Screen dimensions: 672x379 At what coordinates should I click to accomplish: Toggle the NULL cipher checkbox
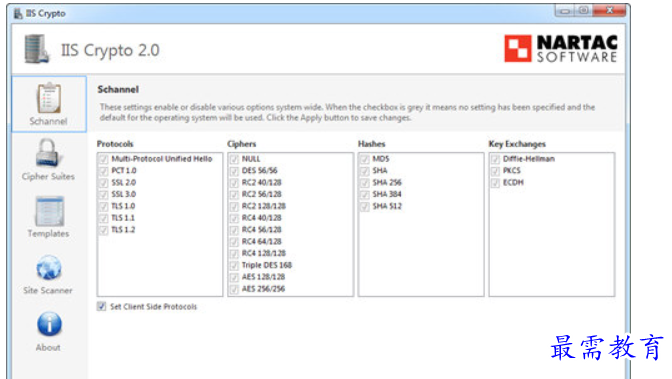click(234, 159)
